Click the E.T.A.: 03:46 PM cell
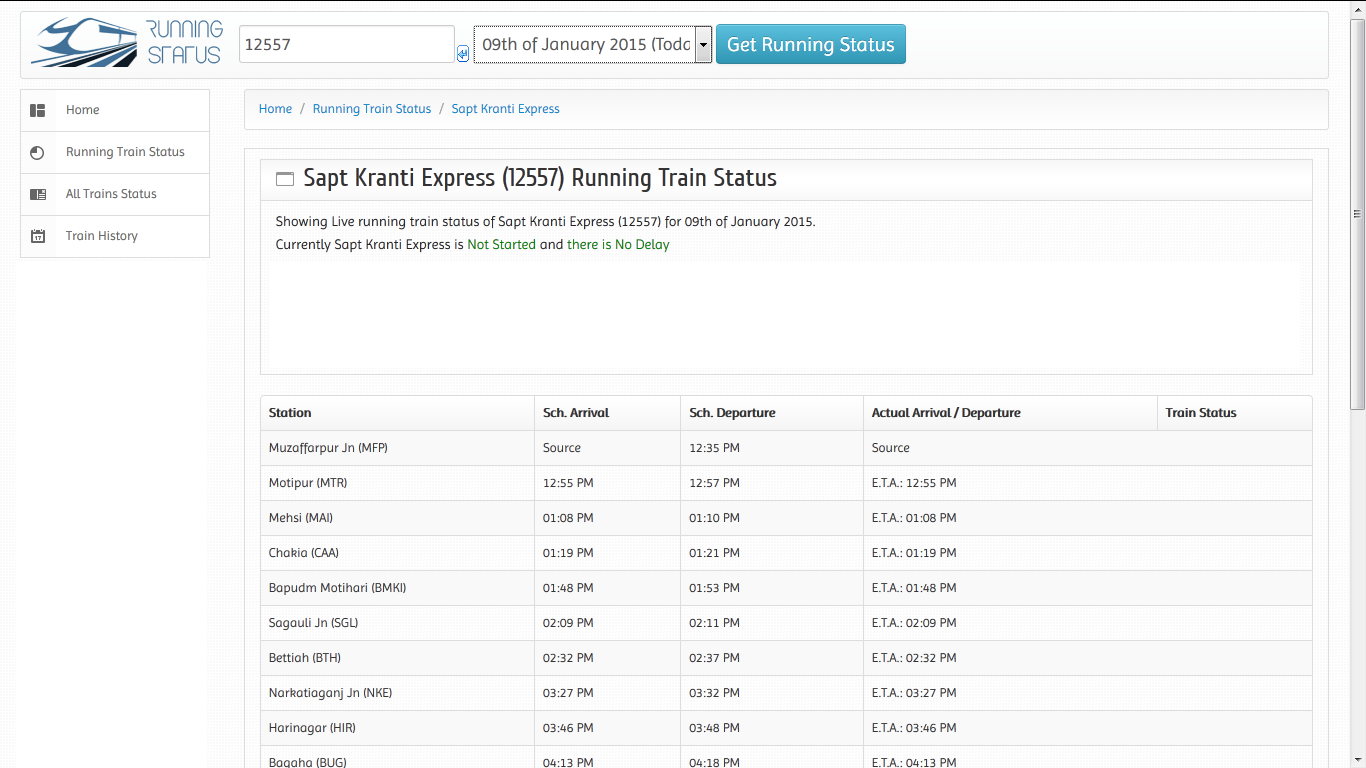This screenshot has height=768, width=1366. pos(1010,728)
